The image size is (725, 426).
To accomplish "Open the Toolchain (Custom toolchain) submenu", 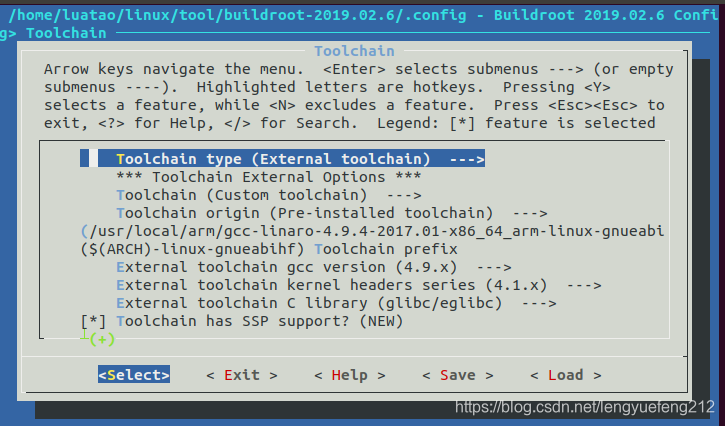I will 269,195.
